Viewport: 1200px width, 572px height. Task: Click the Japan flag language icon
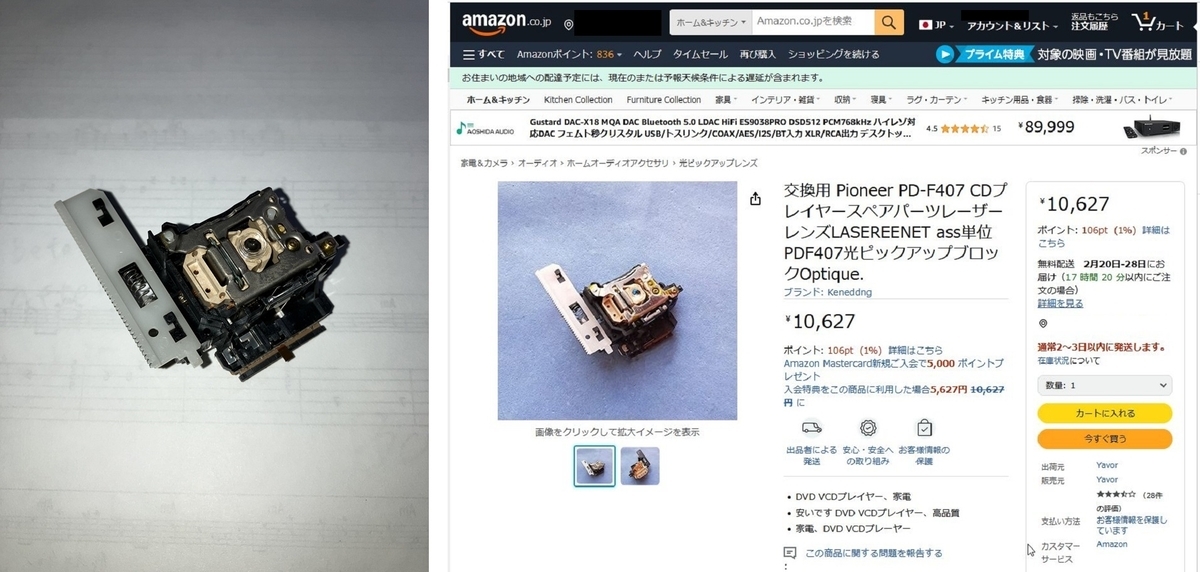926,24
